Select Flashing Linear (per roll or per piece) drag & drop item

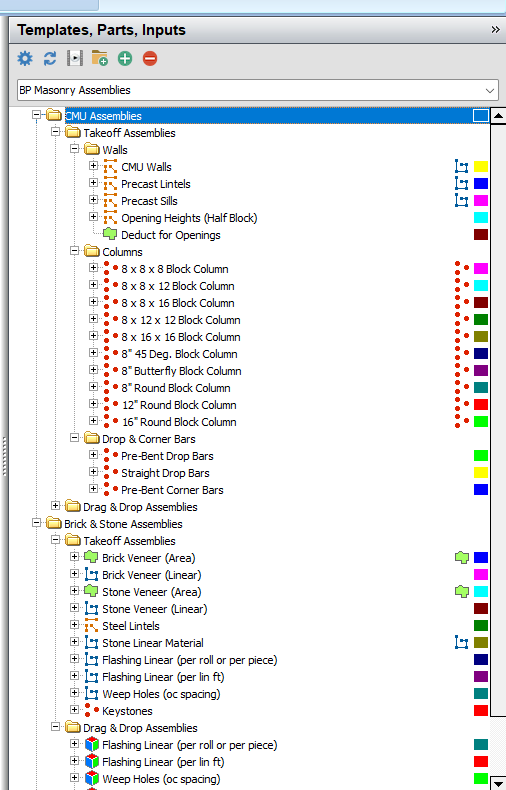(x=189, y=745)
